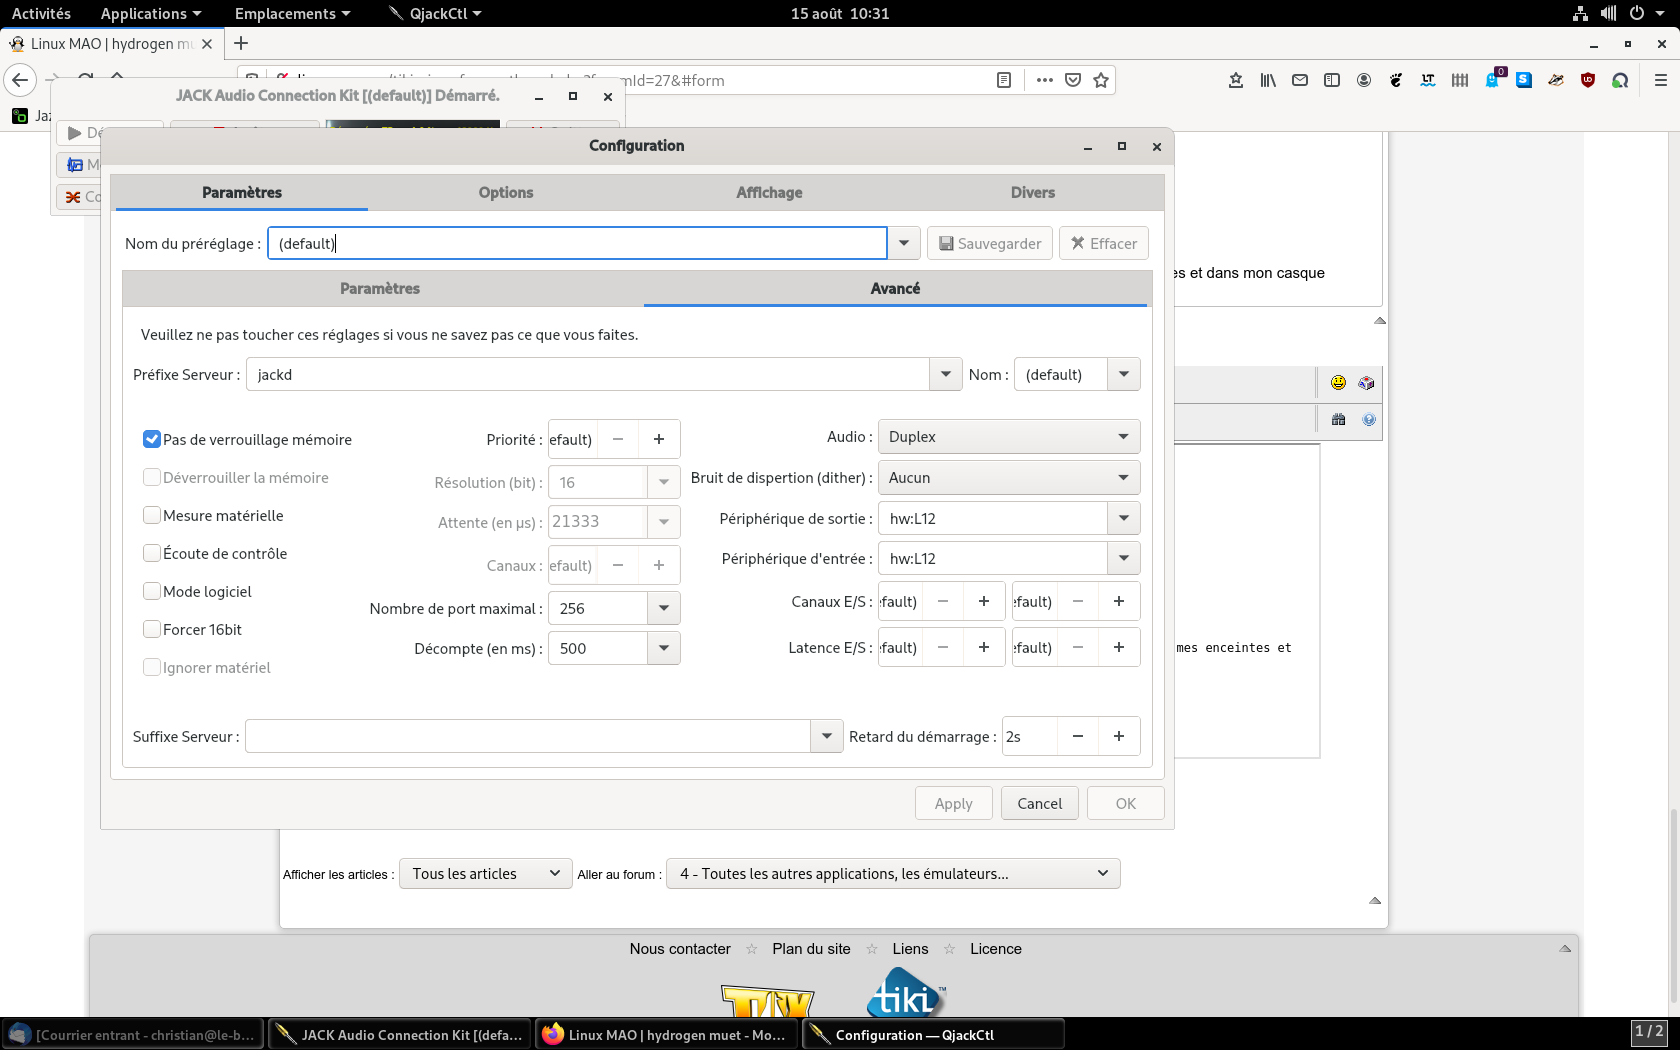Open LanguageTool extension icon
This screenshot has height=1050, width=1680.
1428,80
